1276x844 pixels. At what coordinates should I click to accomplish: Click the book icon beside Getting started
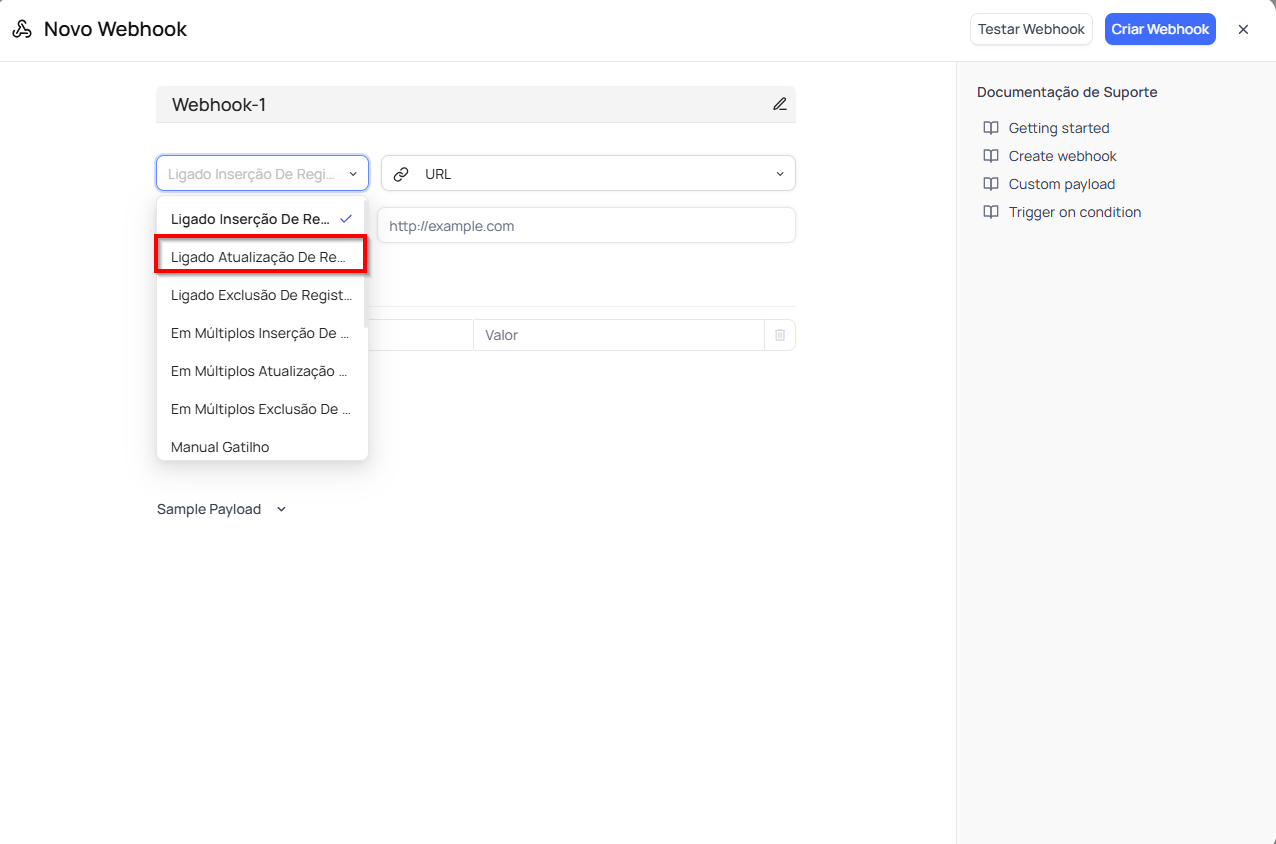991,128
